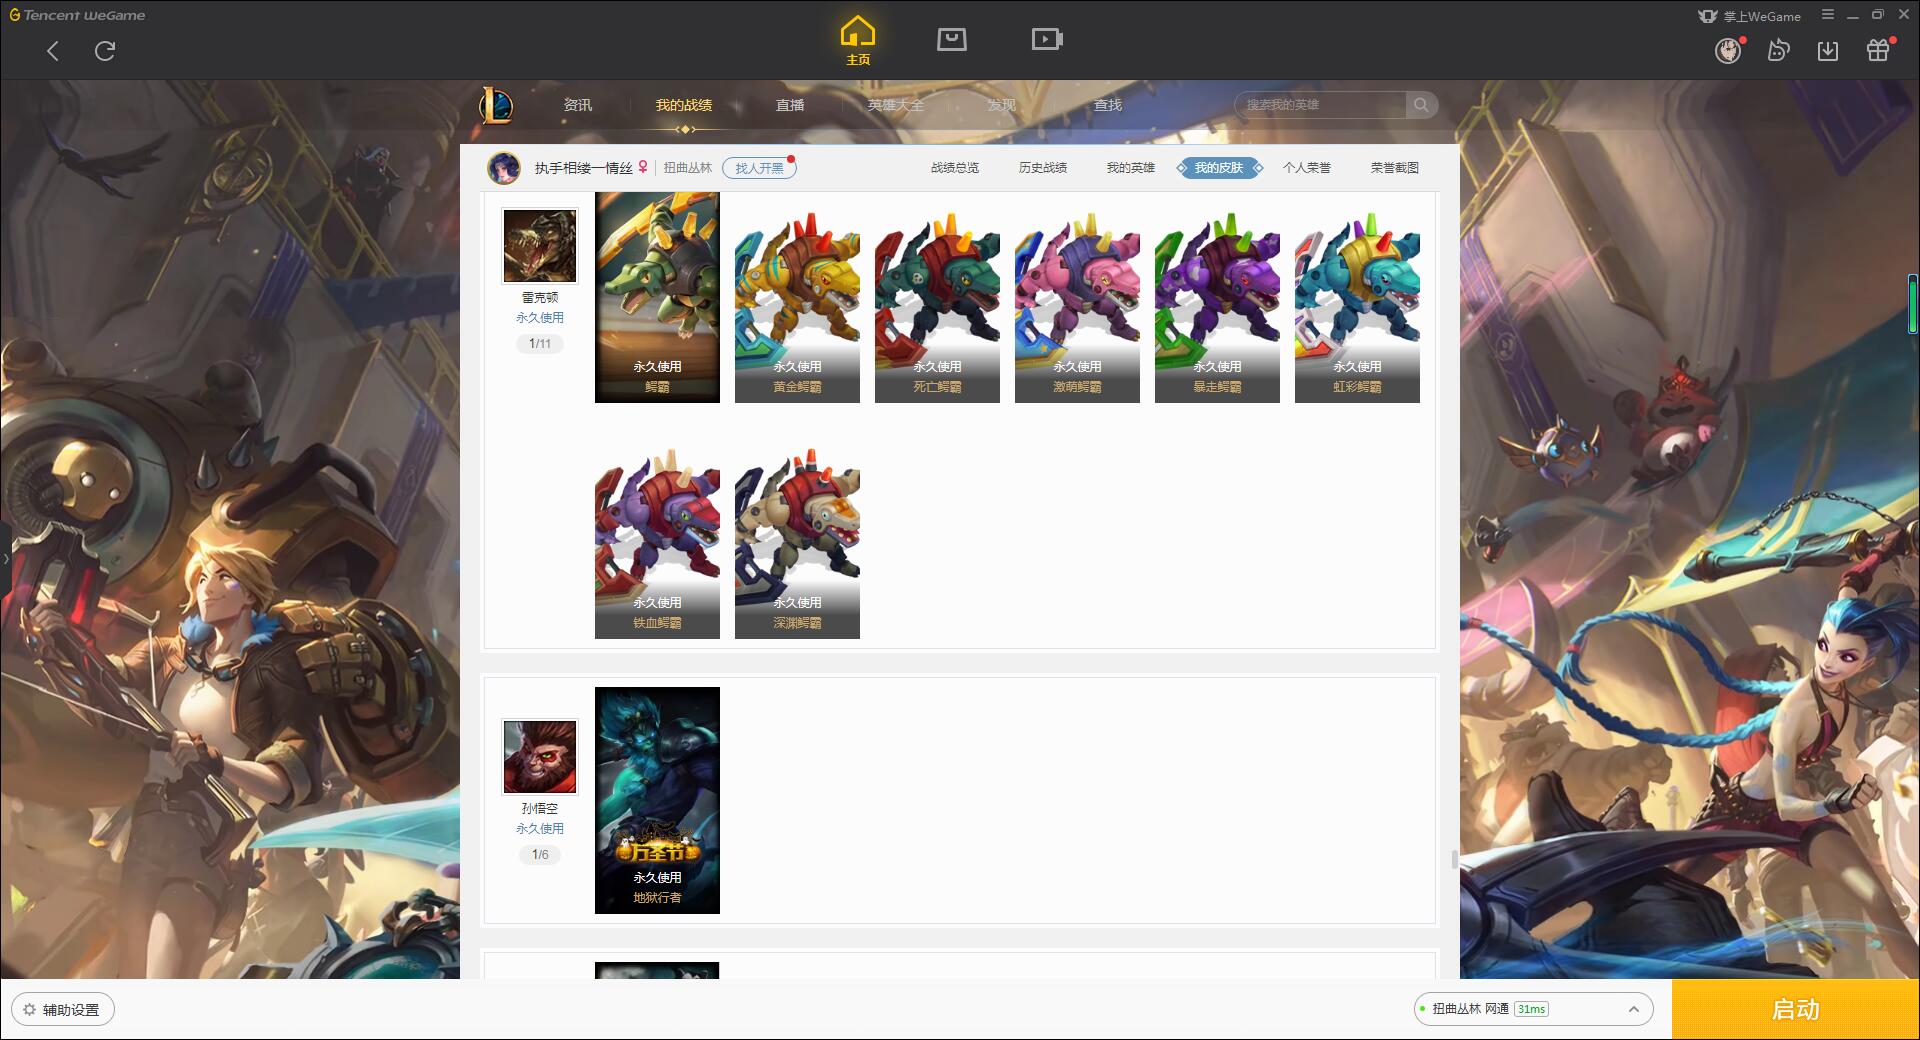Click the Tencent WeGame logo

click(77, 15)
